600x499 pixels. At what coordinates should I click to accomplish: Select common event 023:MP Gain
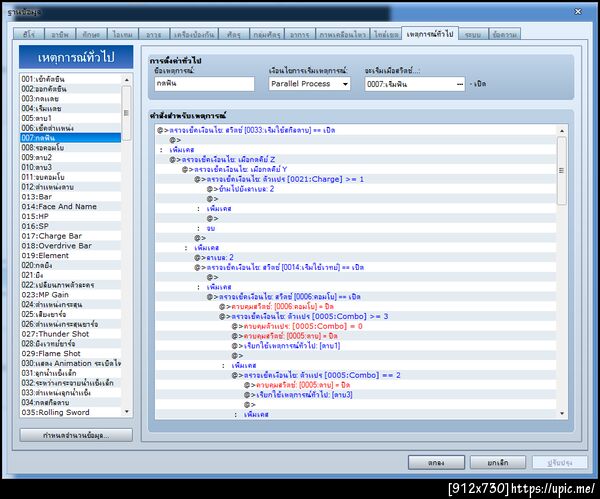tap(70, 295)
